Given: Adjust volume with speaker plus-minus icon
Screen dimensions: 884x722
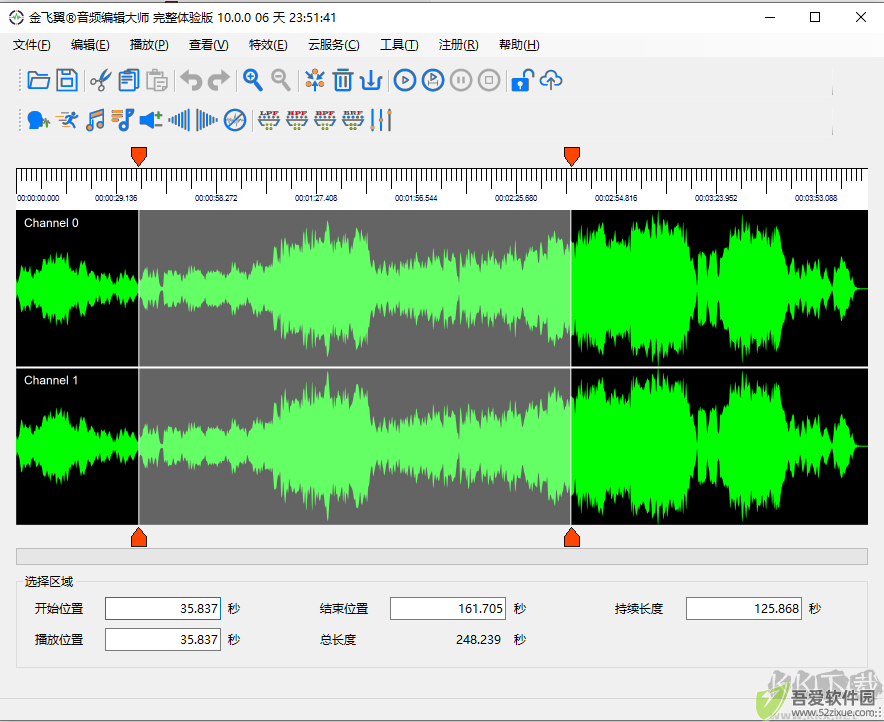Looking at the screenshot, I should [151, 120].
